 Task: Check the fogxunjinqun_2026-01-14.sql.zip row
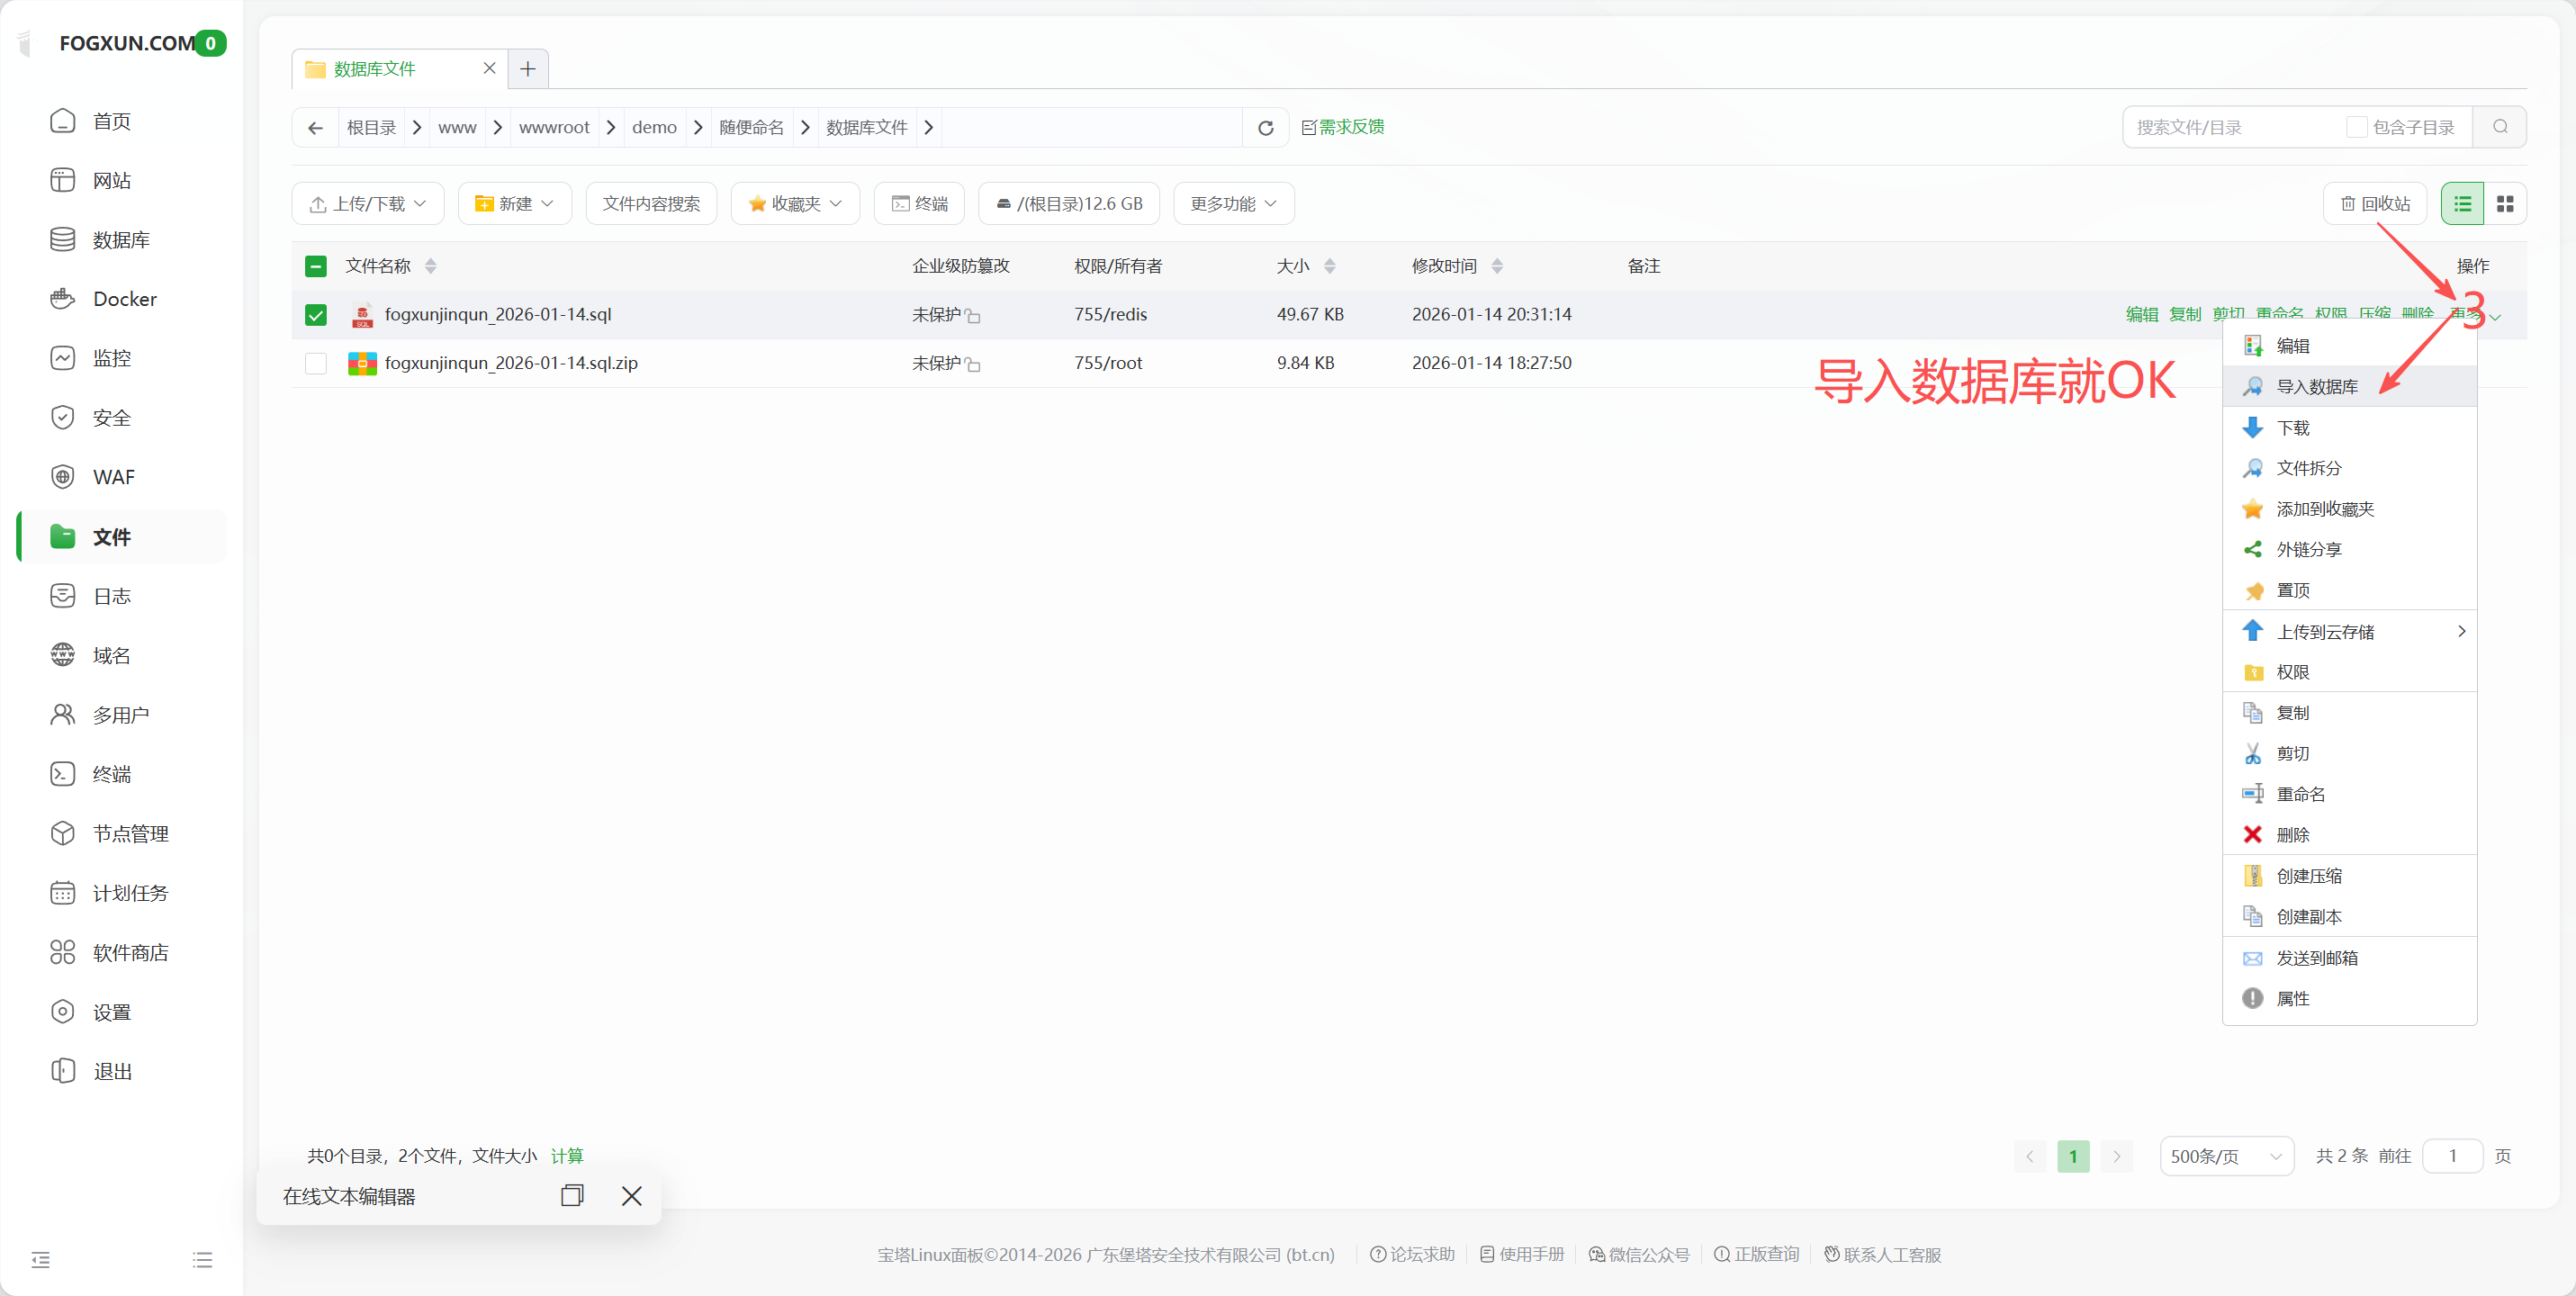[x=315, y=363]
